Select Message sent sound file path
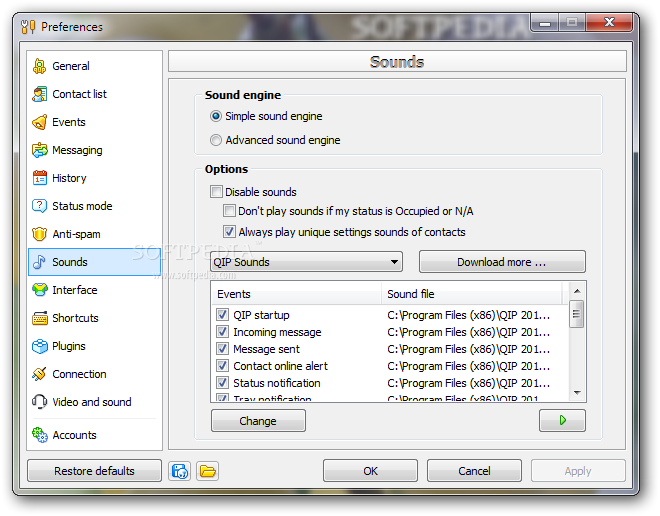This screenshot has height=516, width=660. [x=468, y=349]
